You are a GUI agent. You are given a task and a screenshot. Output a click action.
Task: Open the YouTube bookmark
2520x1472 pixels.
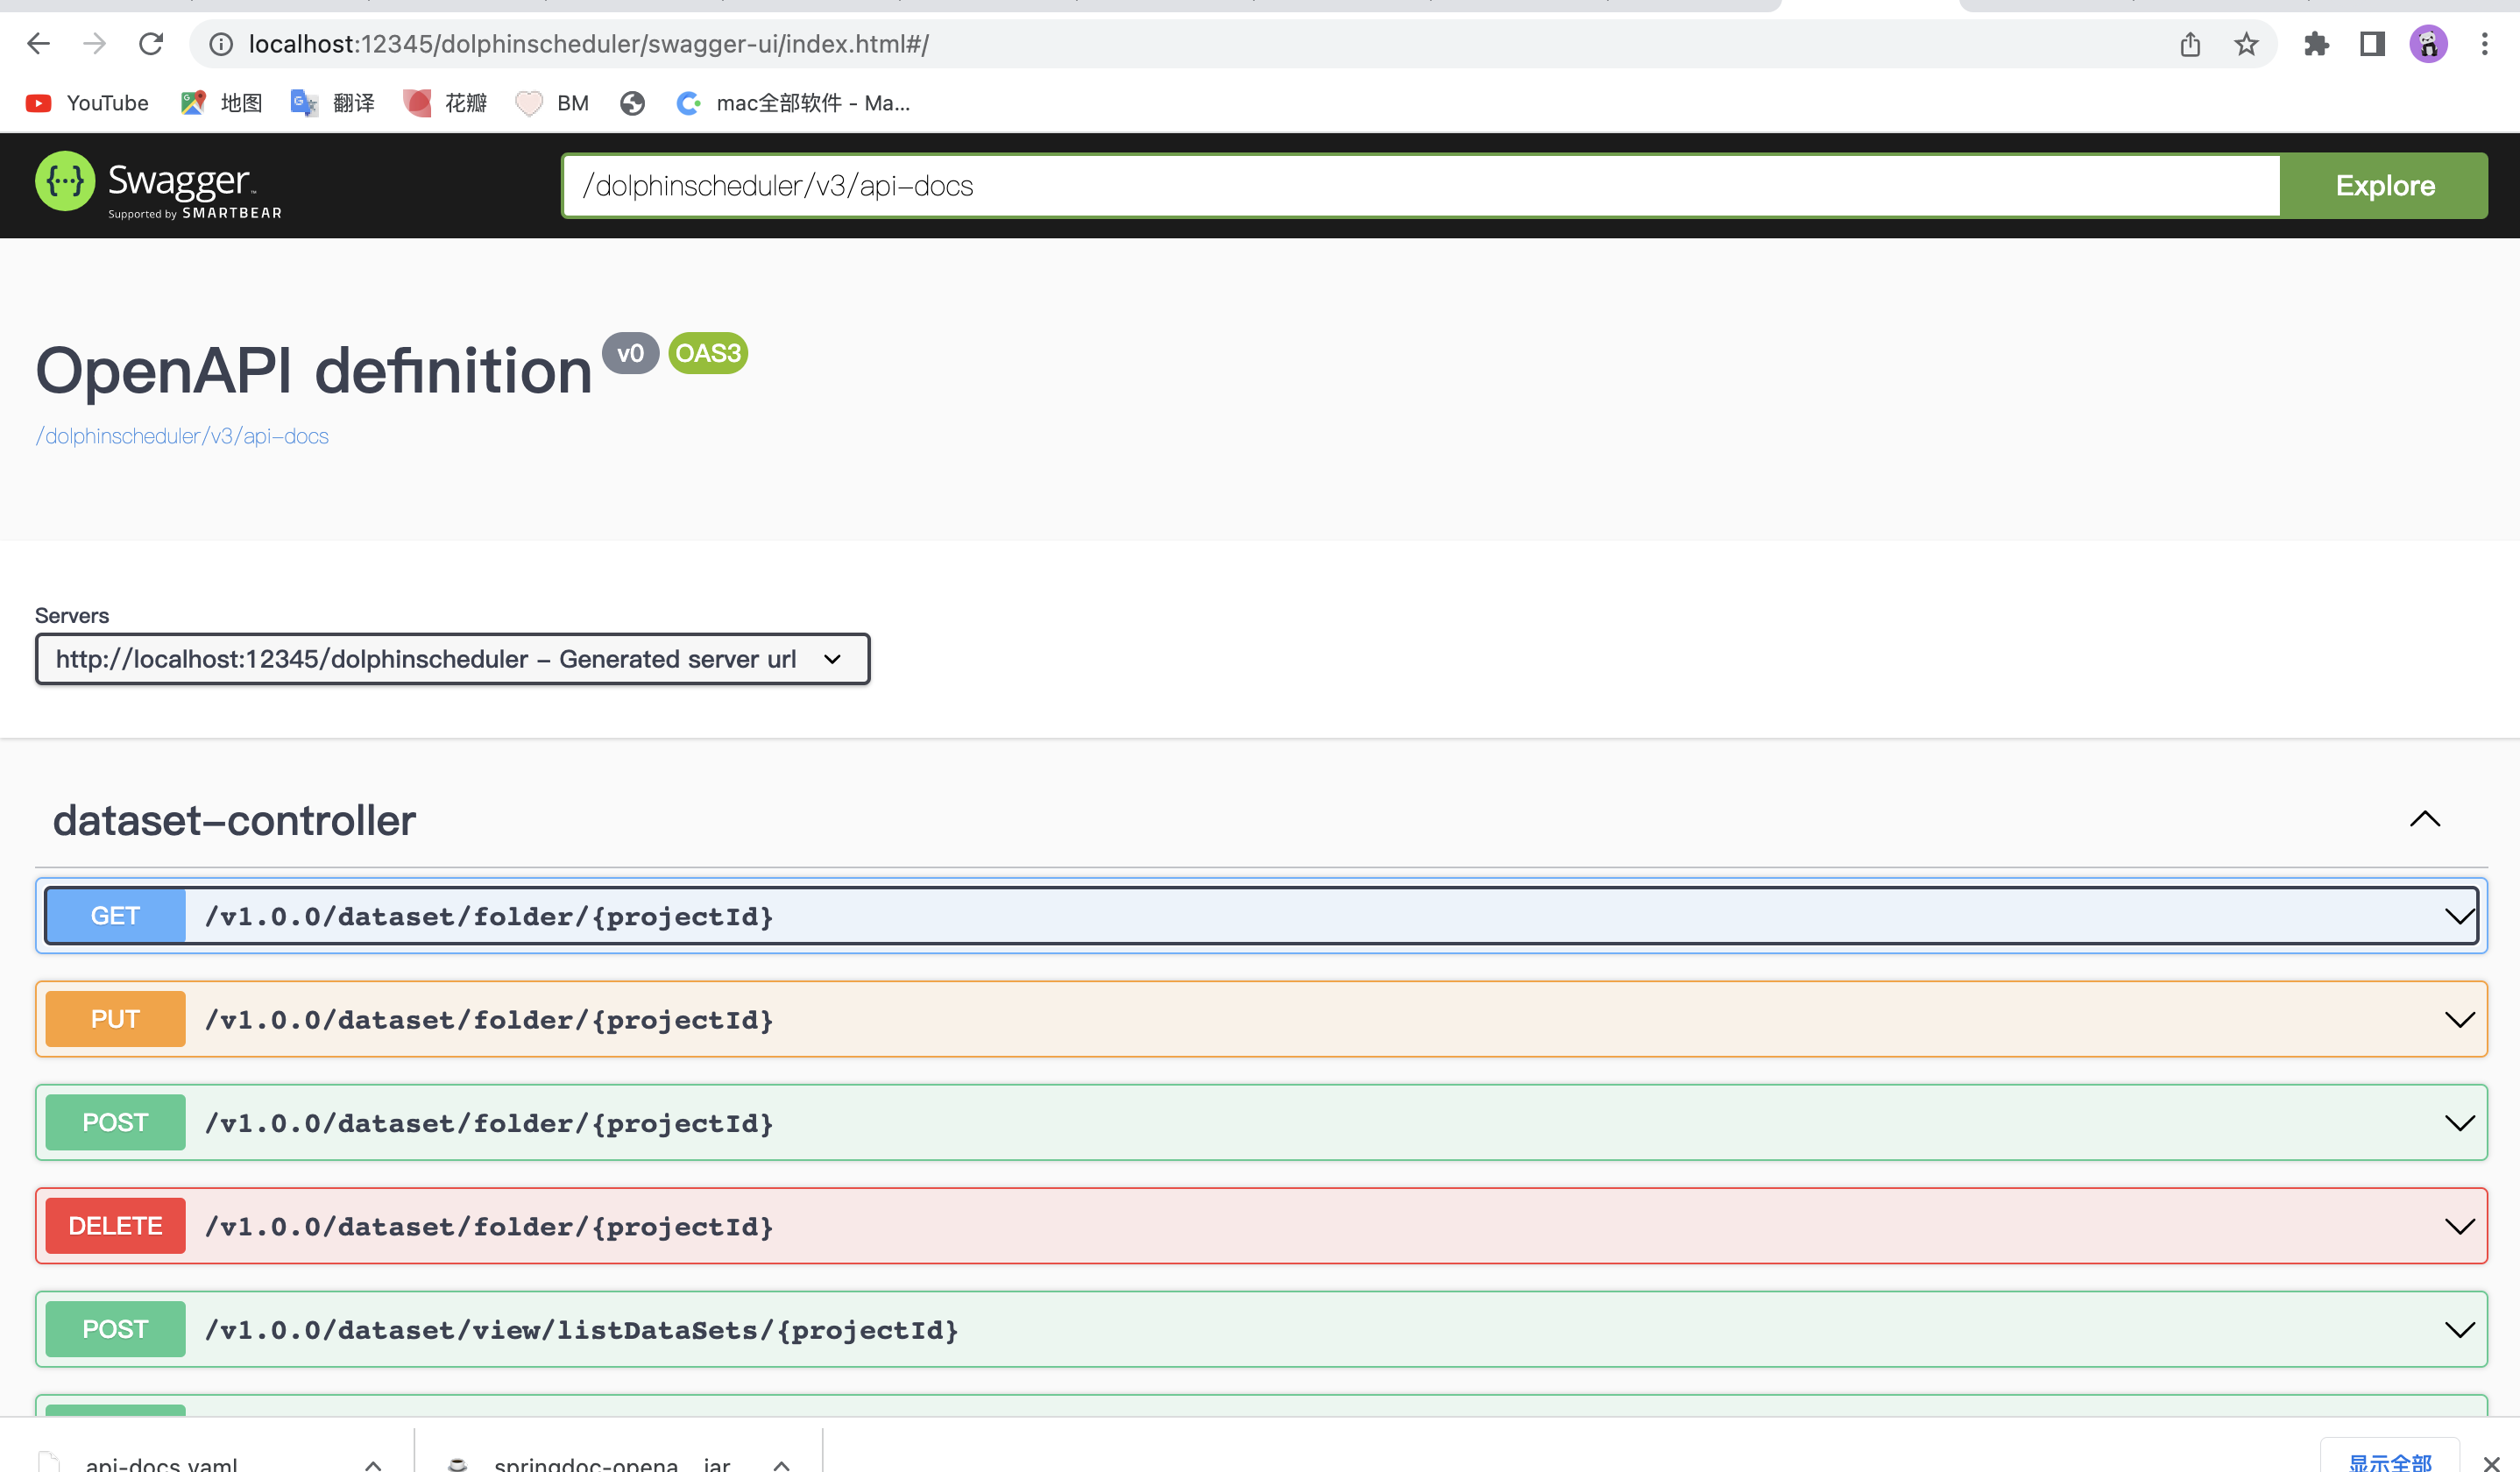pos(88,103)
